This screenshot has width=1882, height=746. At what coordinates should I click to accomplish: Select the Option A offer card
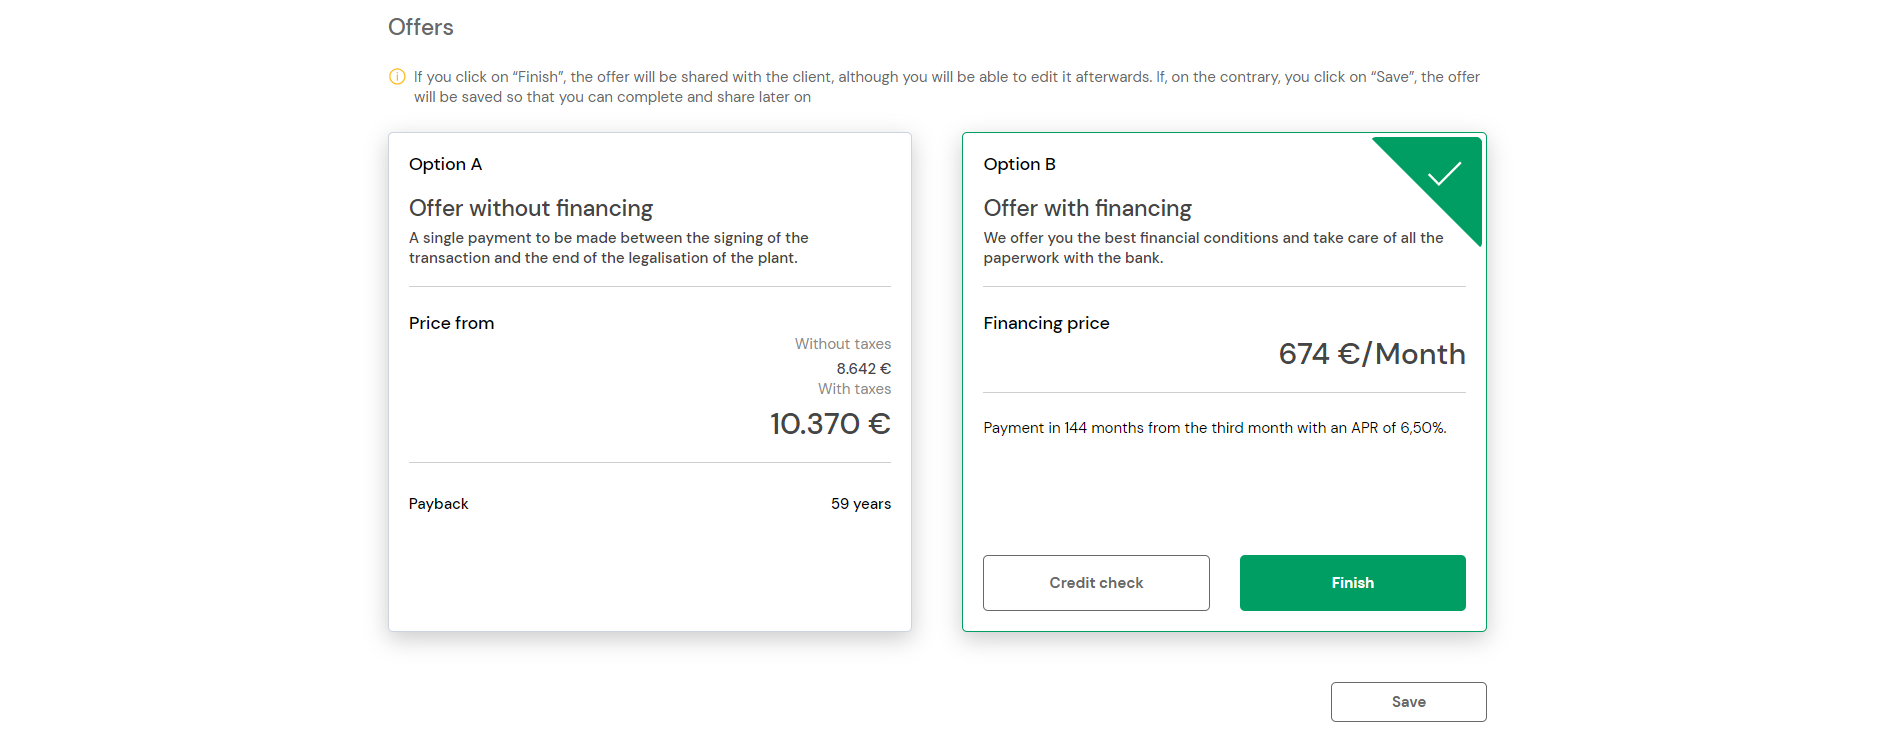(x=650, y=382)
